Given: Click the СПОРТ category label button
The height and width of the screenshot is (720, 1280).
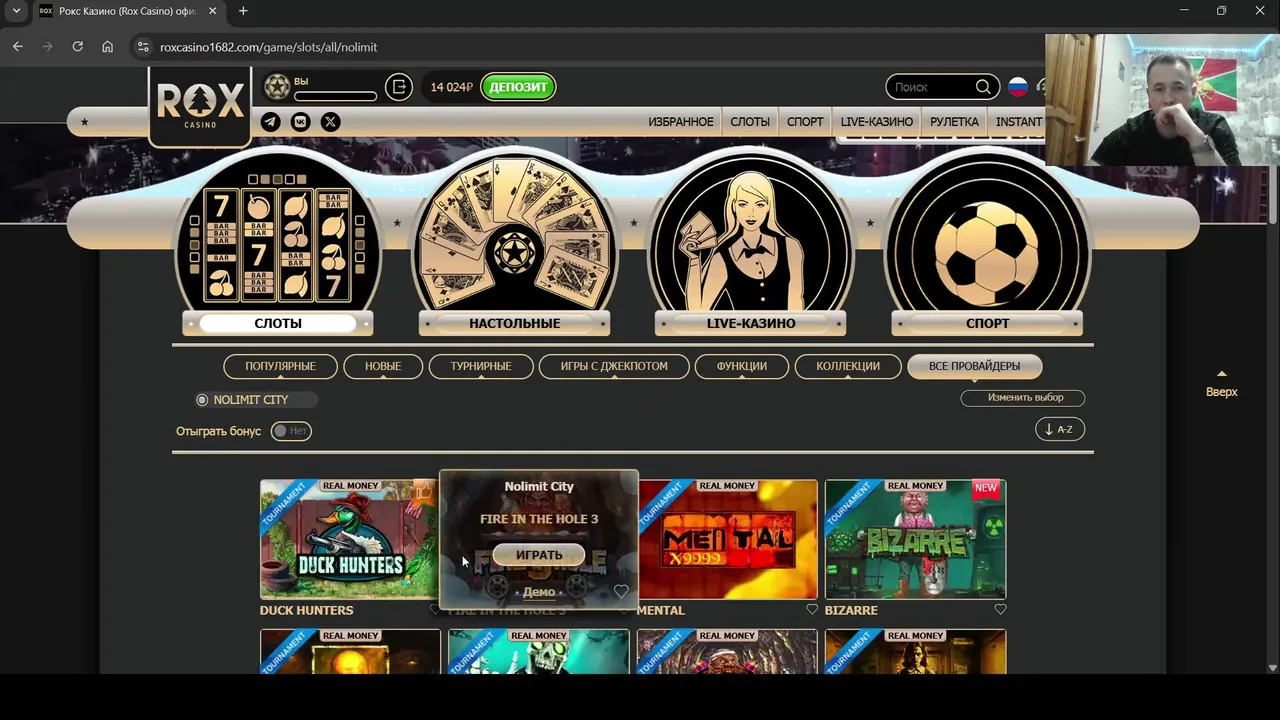Looking at the screenshot, I should click(x=987, y=323).
